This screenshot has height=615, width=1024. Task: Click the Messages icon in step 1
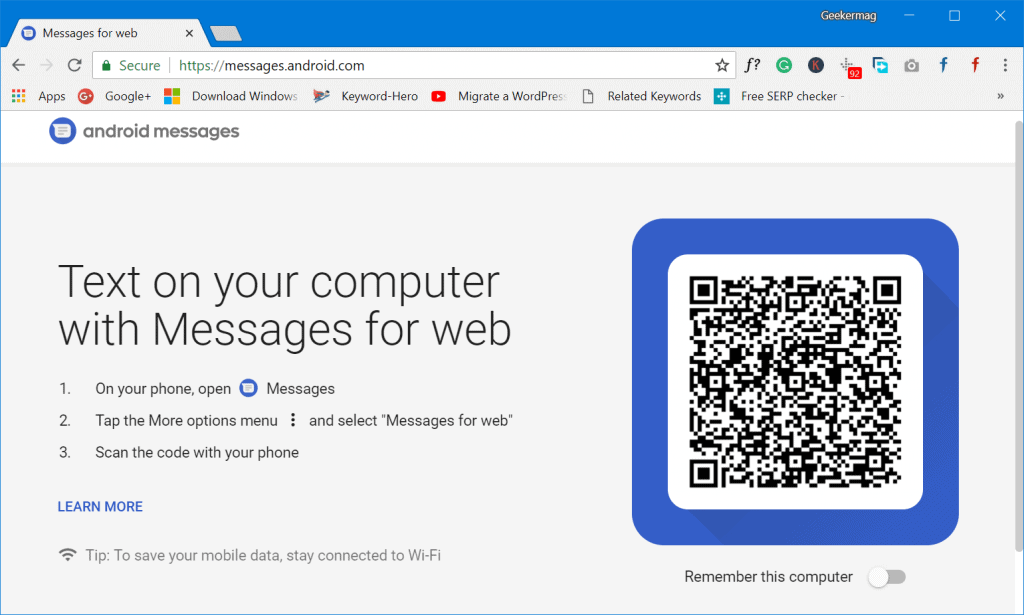click(248, 388)
